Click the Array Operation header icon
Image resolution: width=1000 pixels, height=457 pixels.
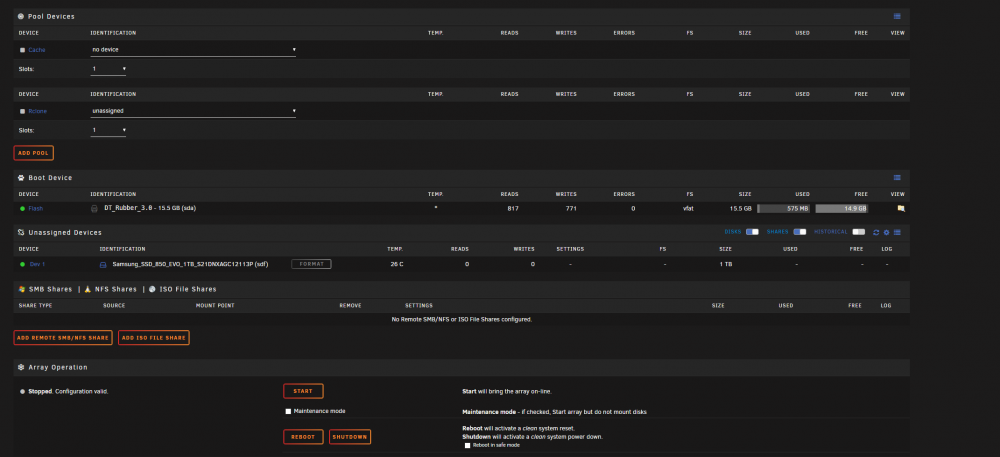[x=21, y=368]
